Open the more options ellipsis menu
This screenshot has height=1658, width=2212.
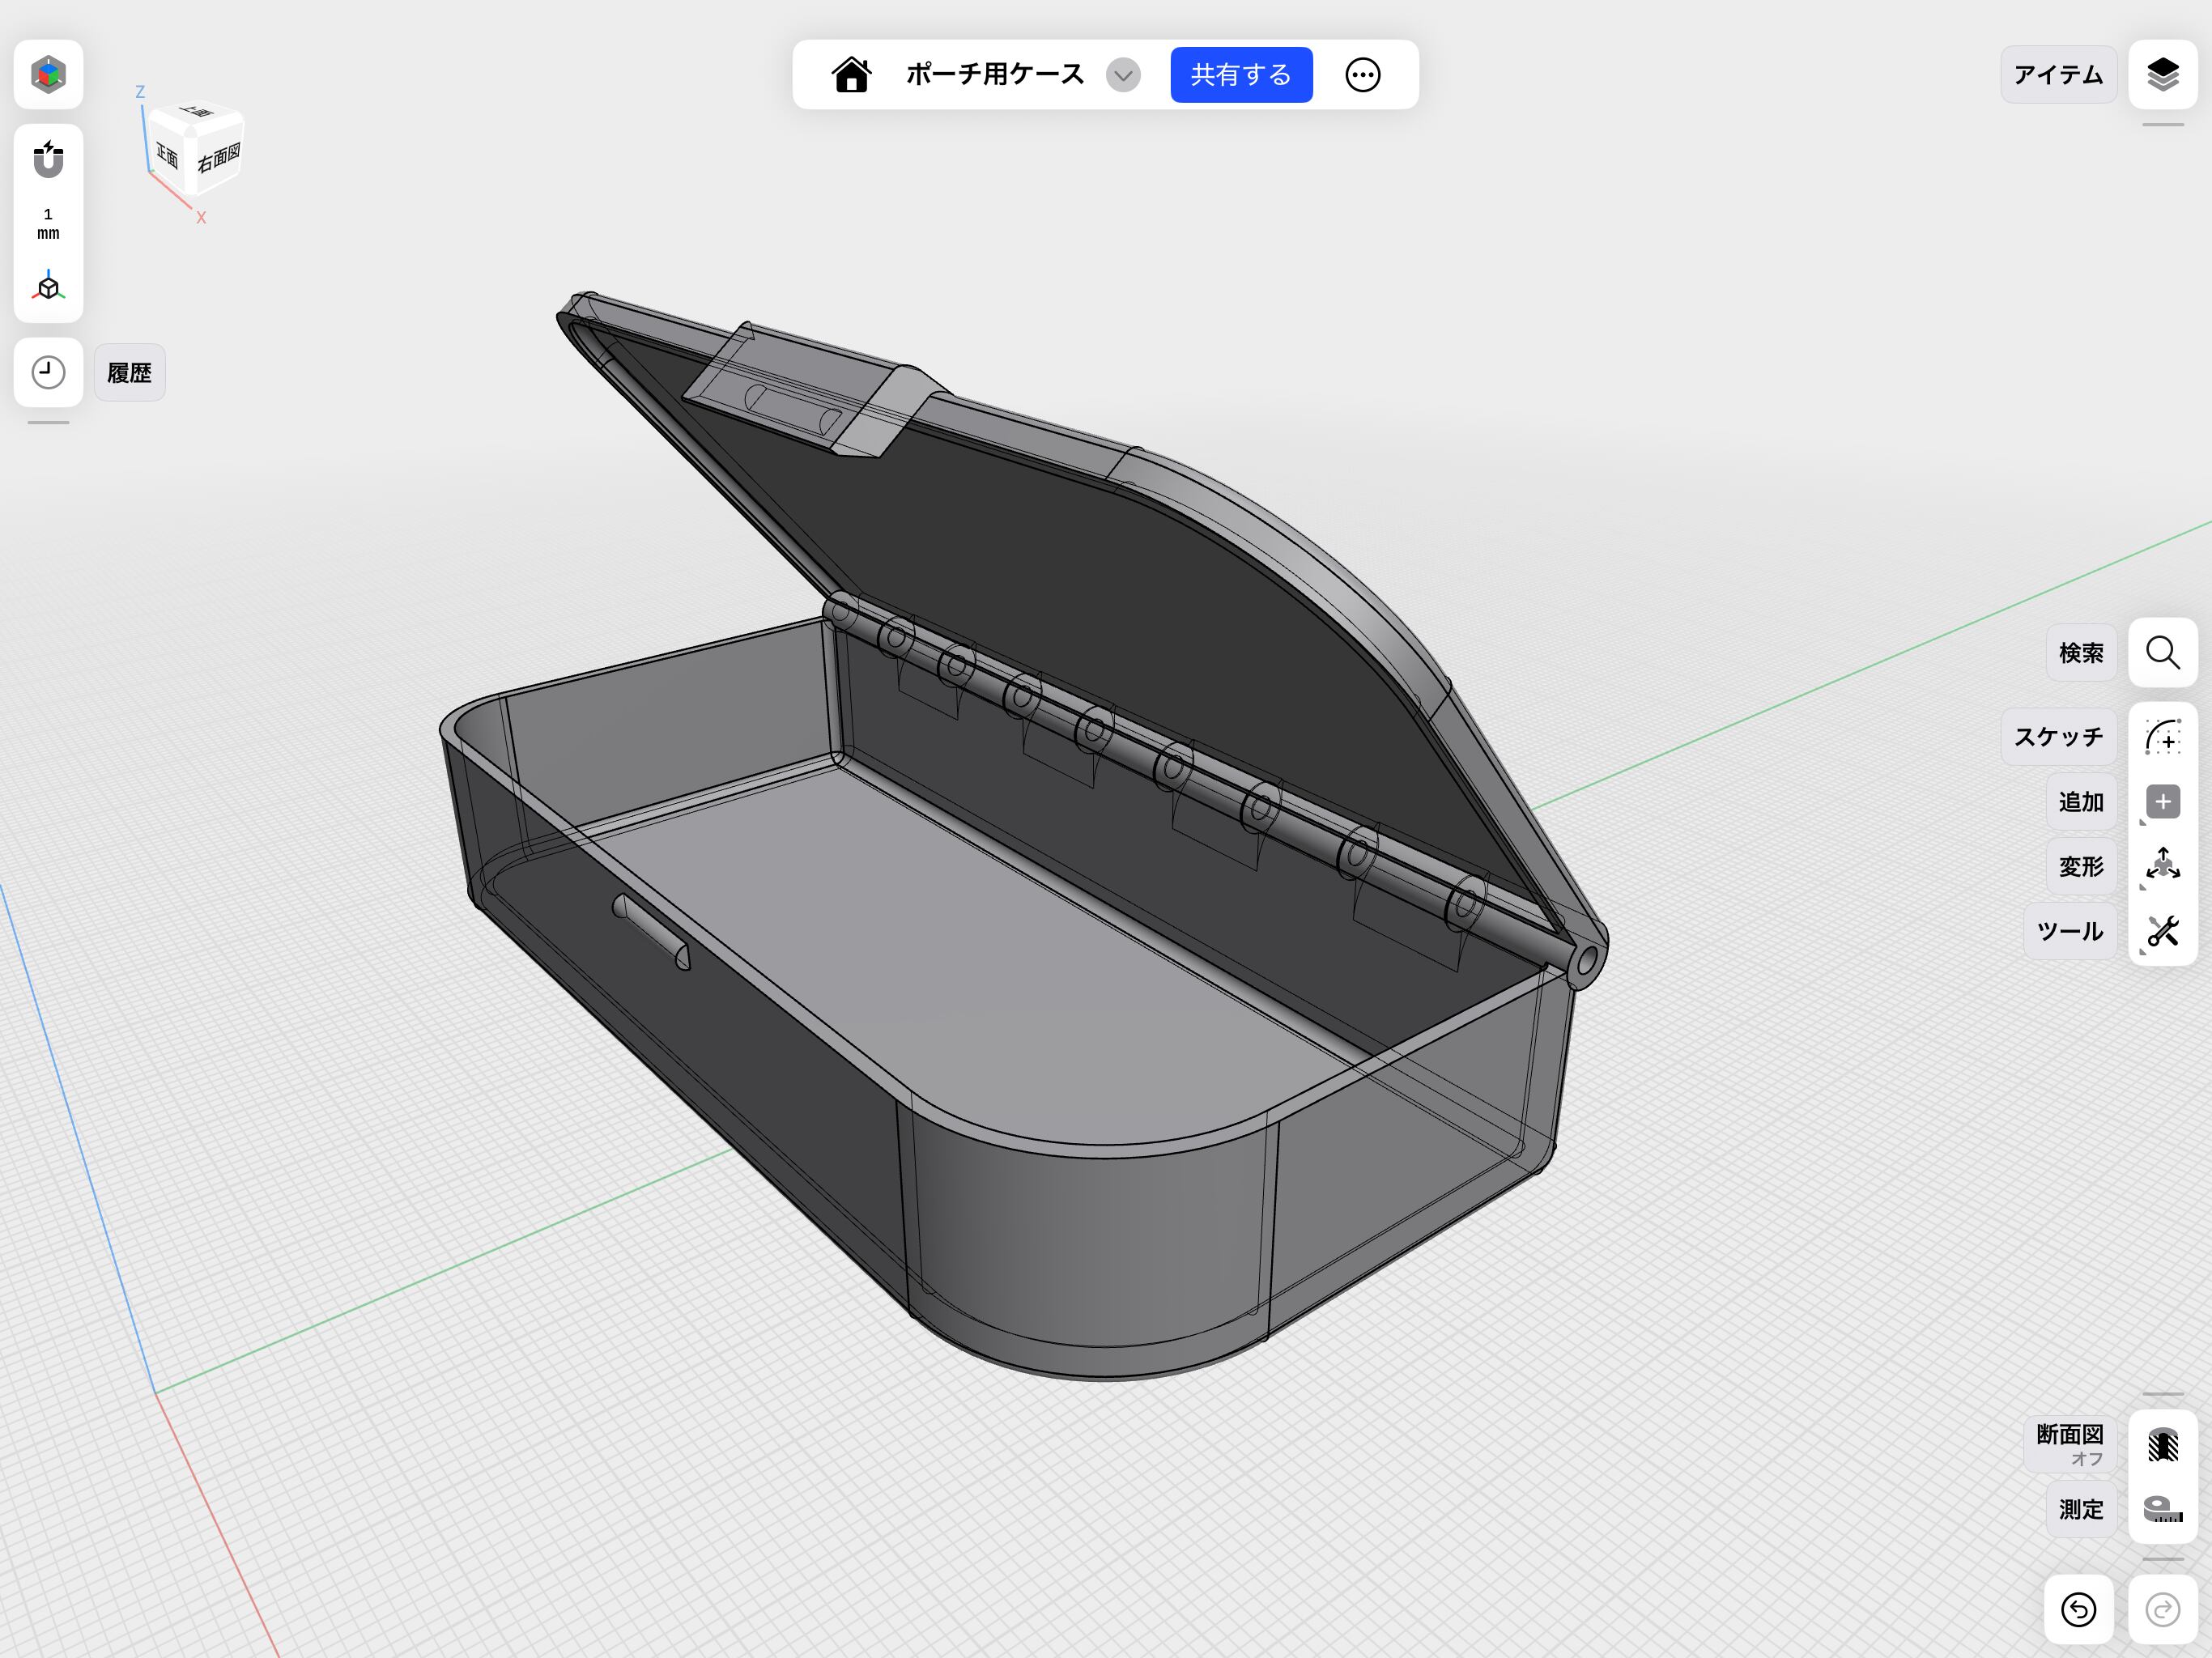1362,75
